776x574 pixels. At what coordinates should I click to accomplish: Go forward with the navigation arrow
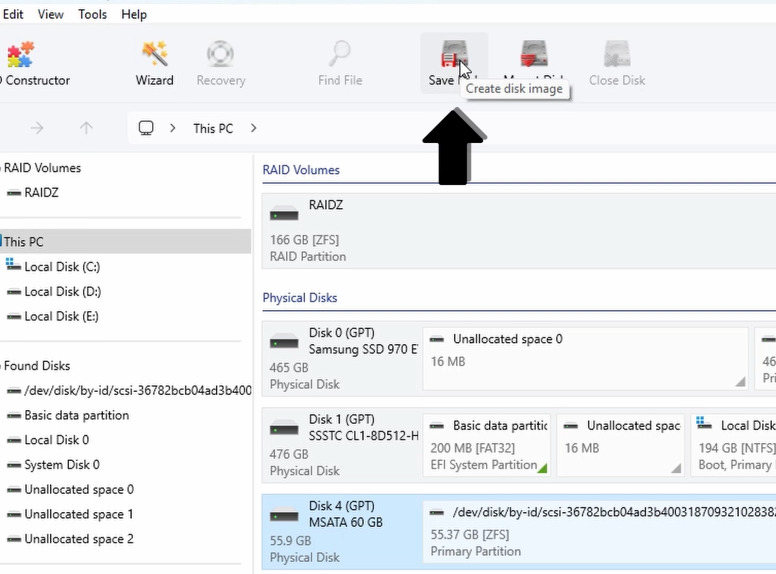37,128
